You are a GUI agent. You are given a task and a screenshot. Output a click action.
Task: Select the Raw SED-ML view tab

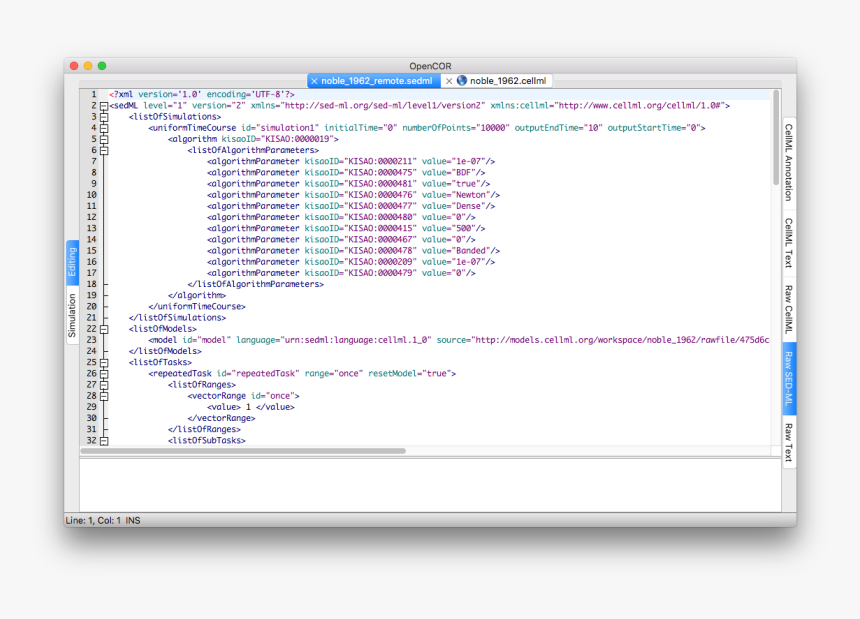788,380
